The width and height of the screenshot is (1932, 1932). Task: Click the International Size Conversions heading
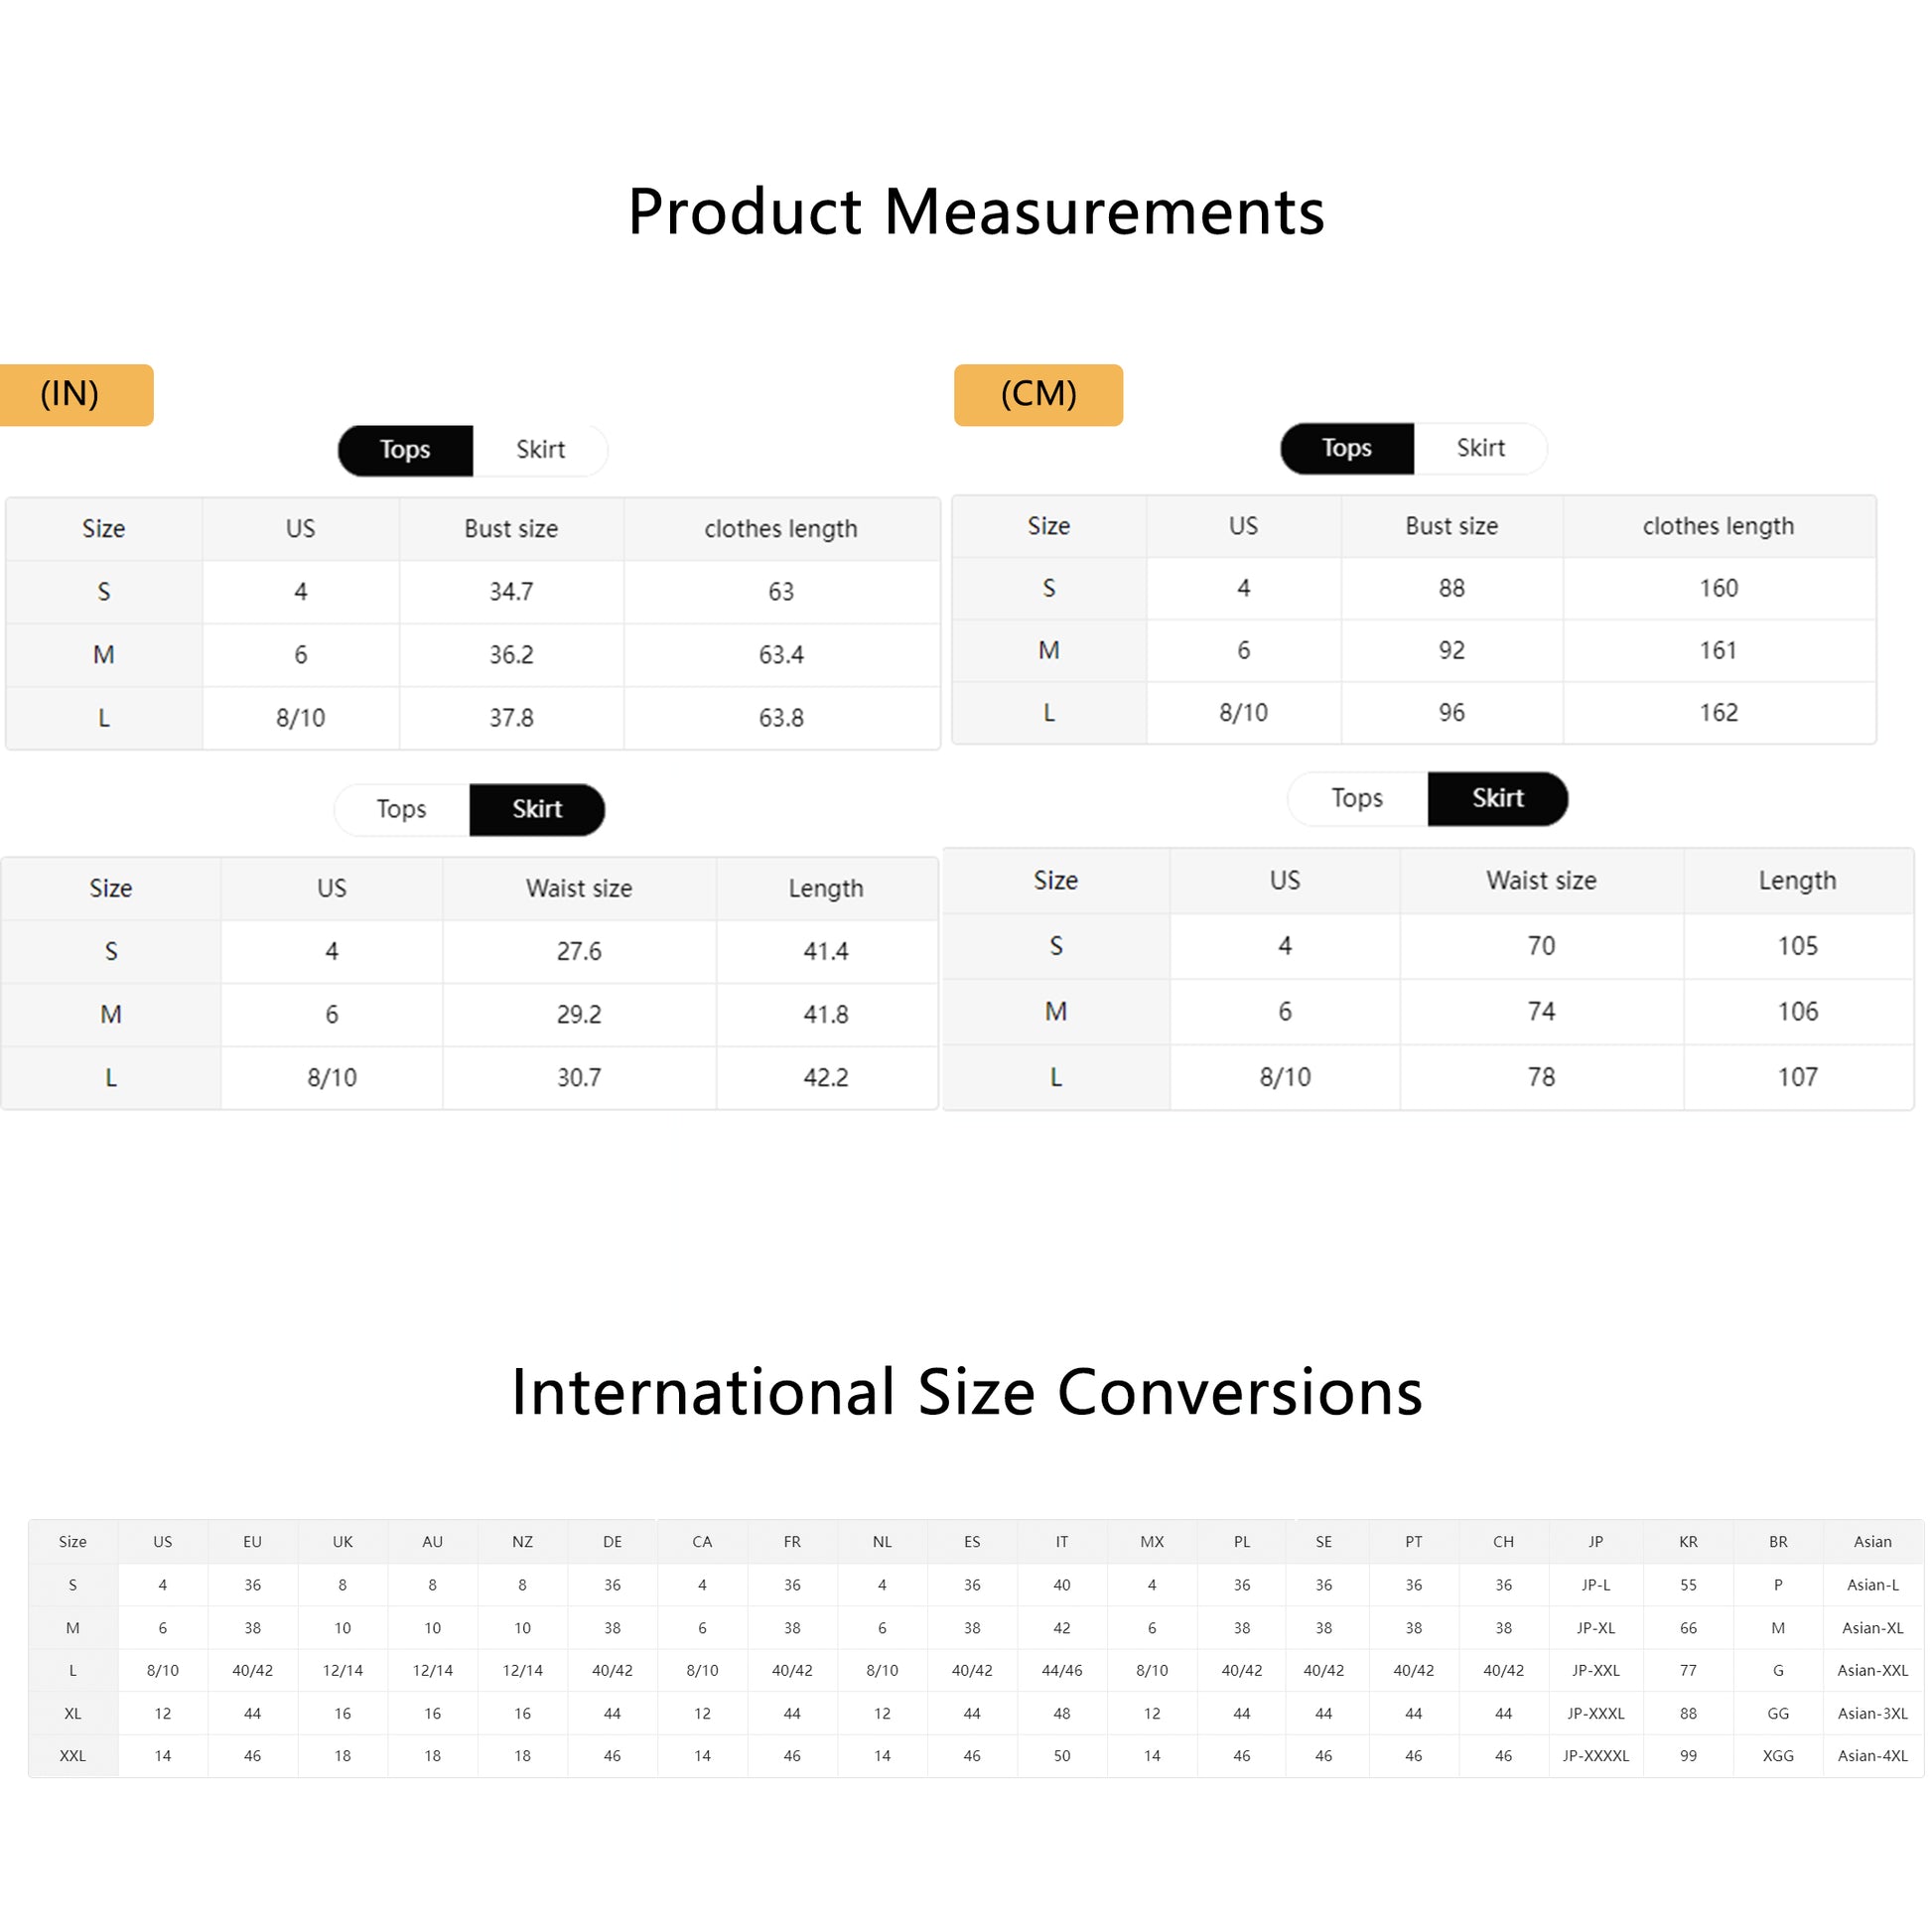966,1391
